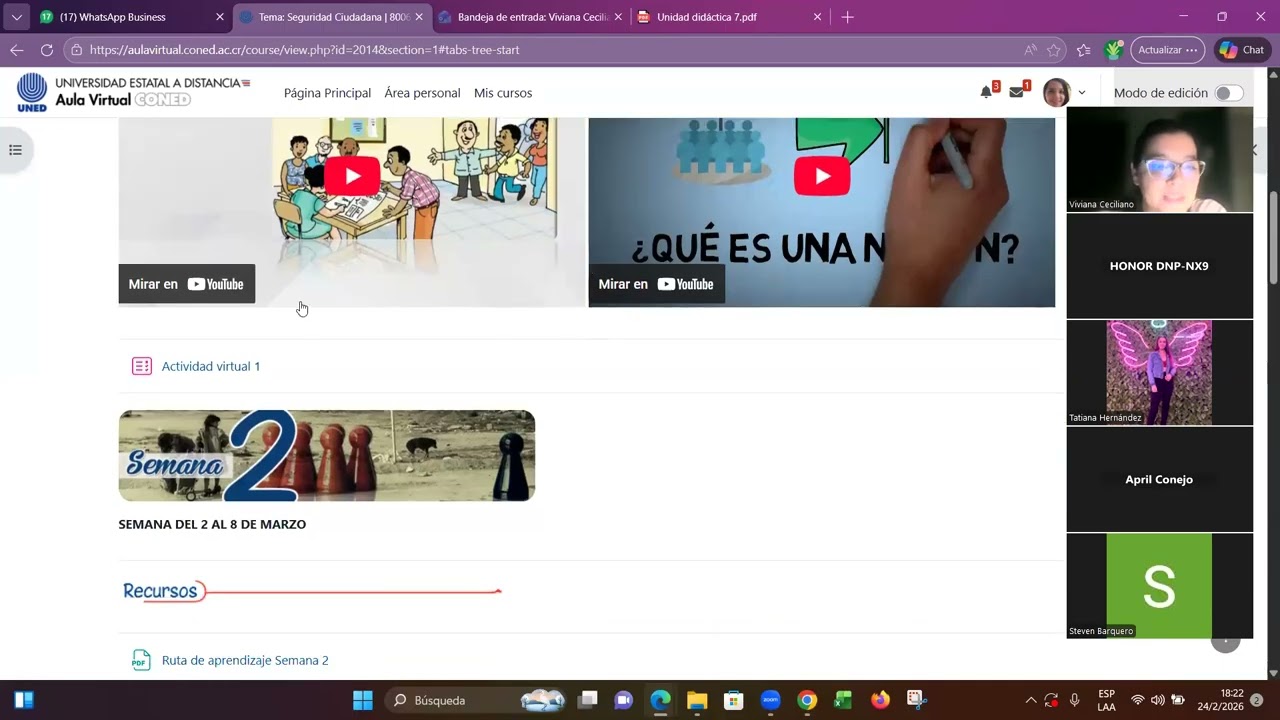The width and height of the screenshot is (1280, 720).
Task: Select Tatiana Hernández participant tile
Action: 1160,372
